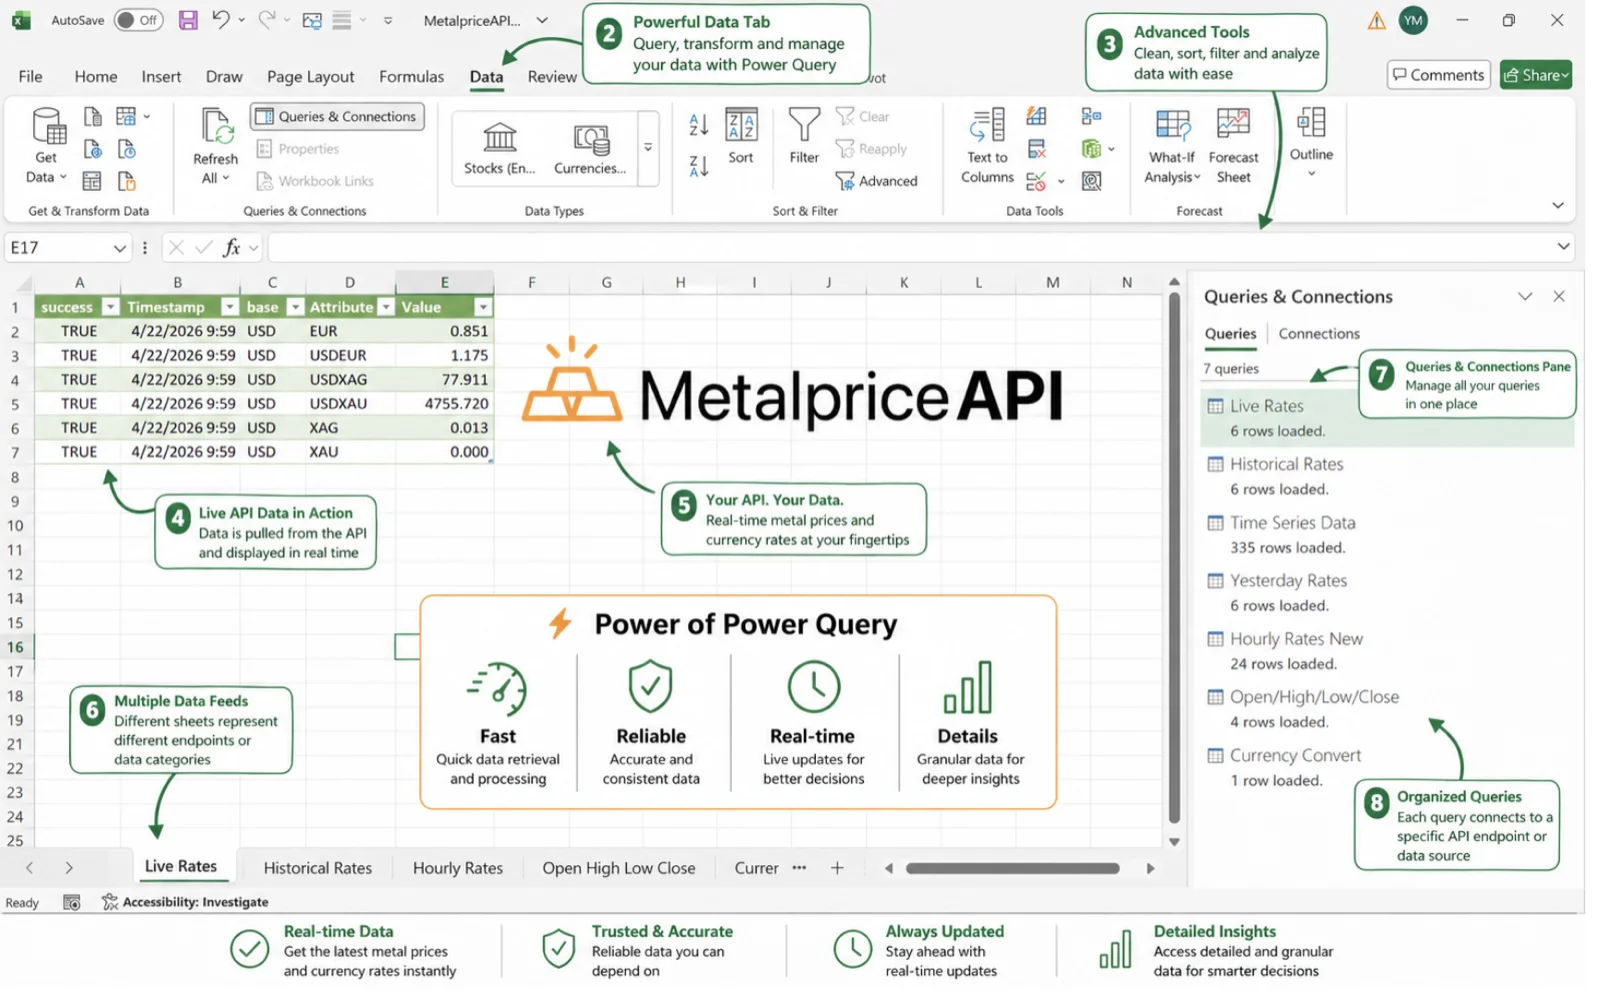The height and width of the screenshot is (993, 1600).
Task: Open Queries pane task options chevron
Action: point(1525,296)
